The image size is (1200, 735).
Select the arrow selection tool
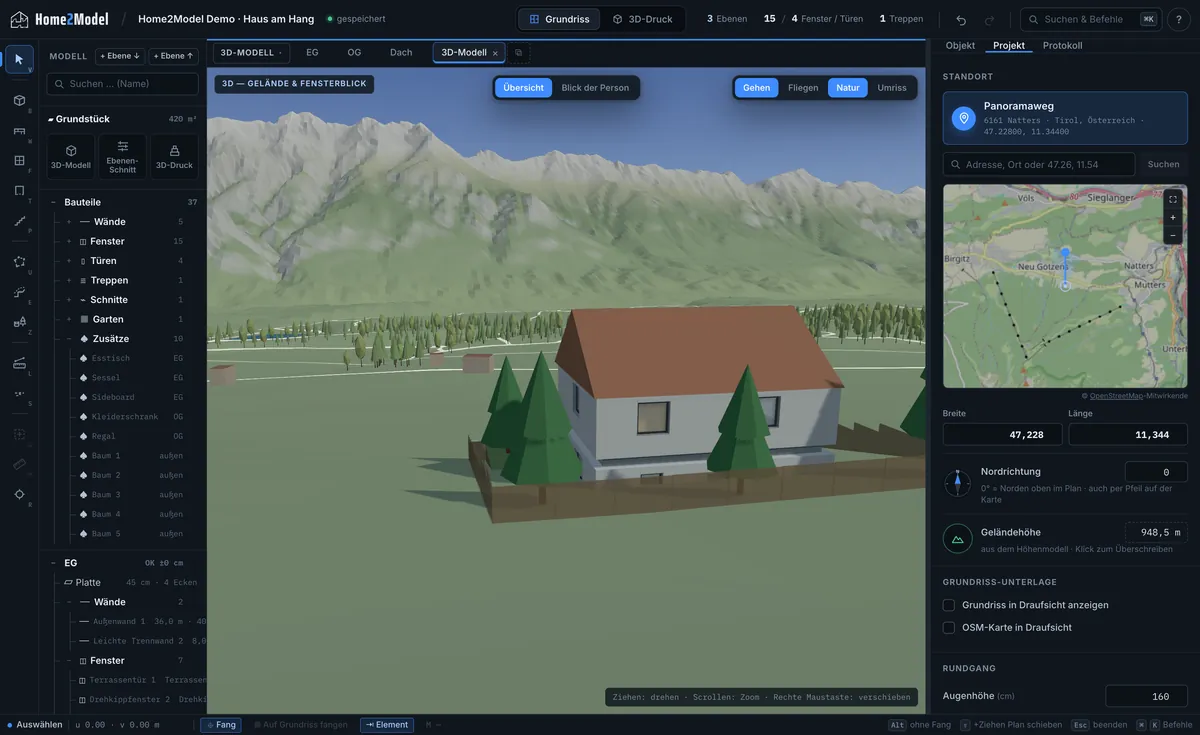[19, 59]
